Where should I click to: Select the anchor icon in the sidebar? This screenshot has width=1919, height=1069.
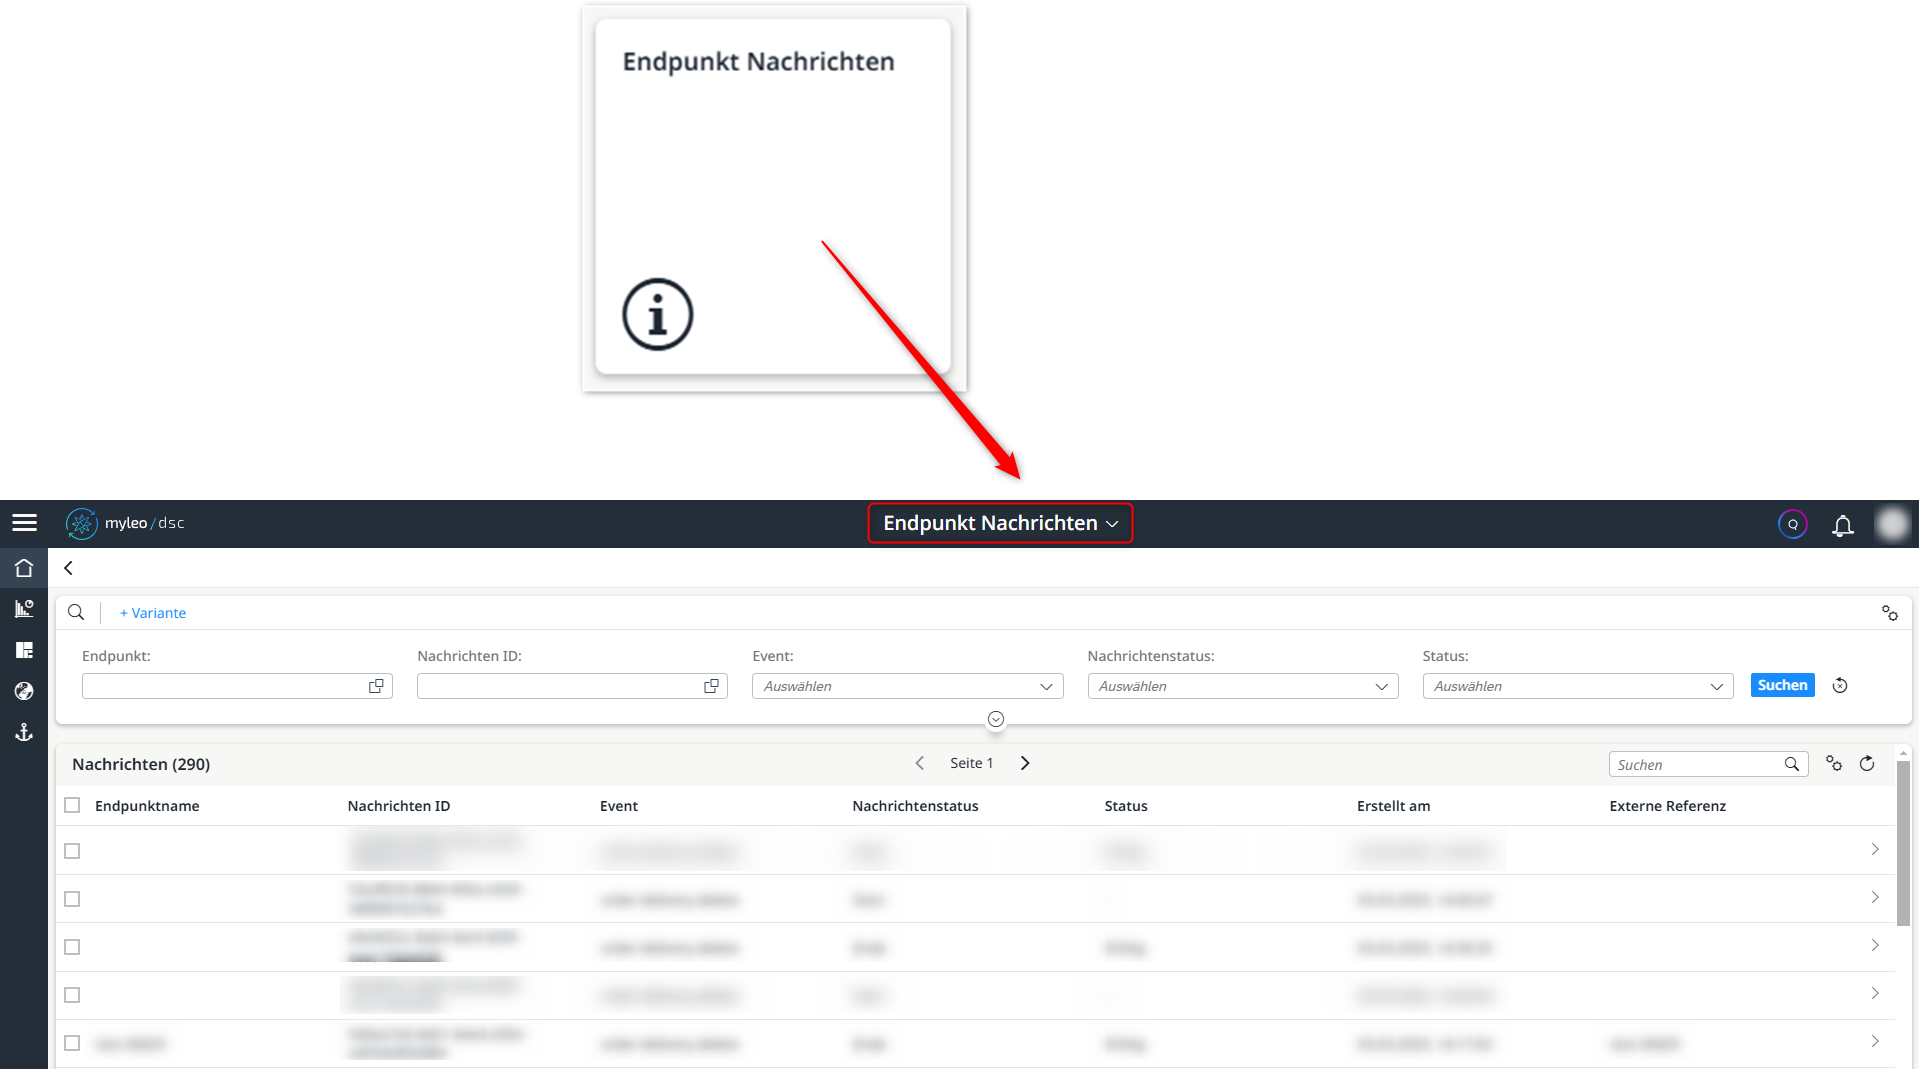tap(23, 732)
